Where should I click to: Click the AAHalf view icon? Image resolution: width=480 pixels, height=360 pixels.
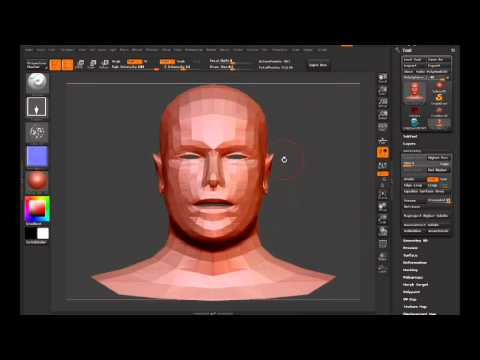click(383, 115)
